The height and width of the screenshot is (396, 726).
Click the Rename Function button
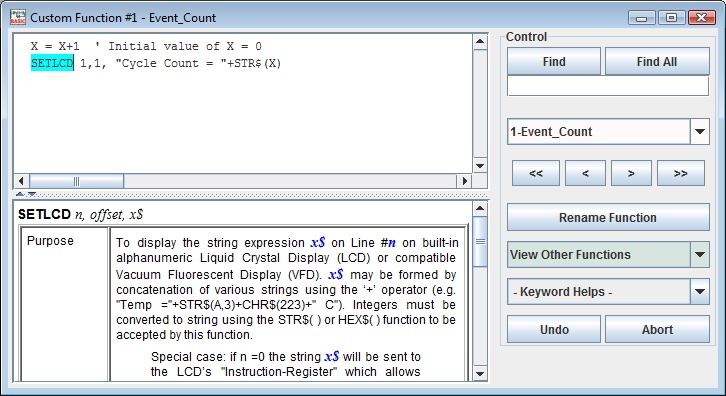click(x=608, y=217)
